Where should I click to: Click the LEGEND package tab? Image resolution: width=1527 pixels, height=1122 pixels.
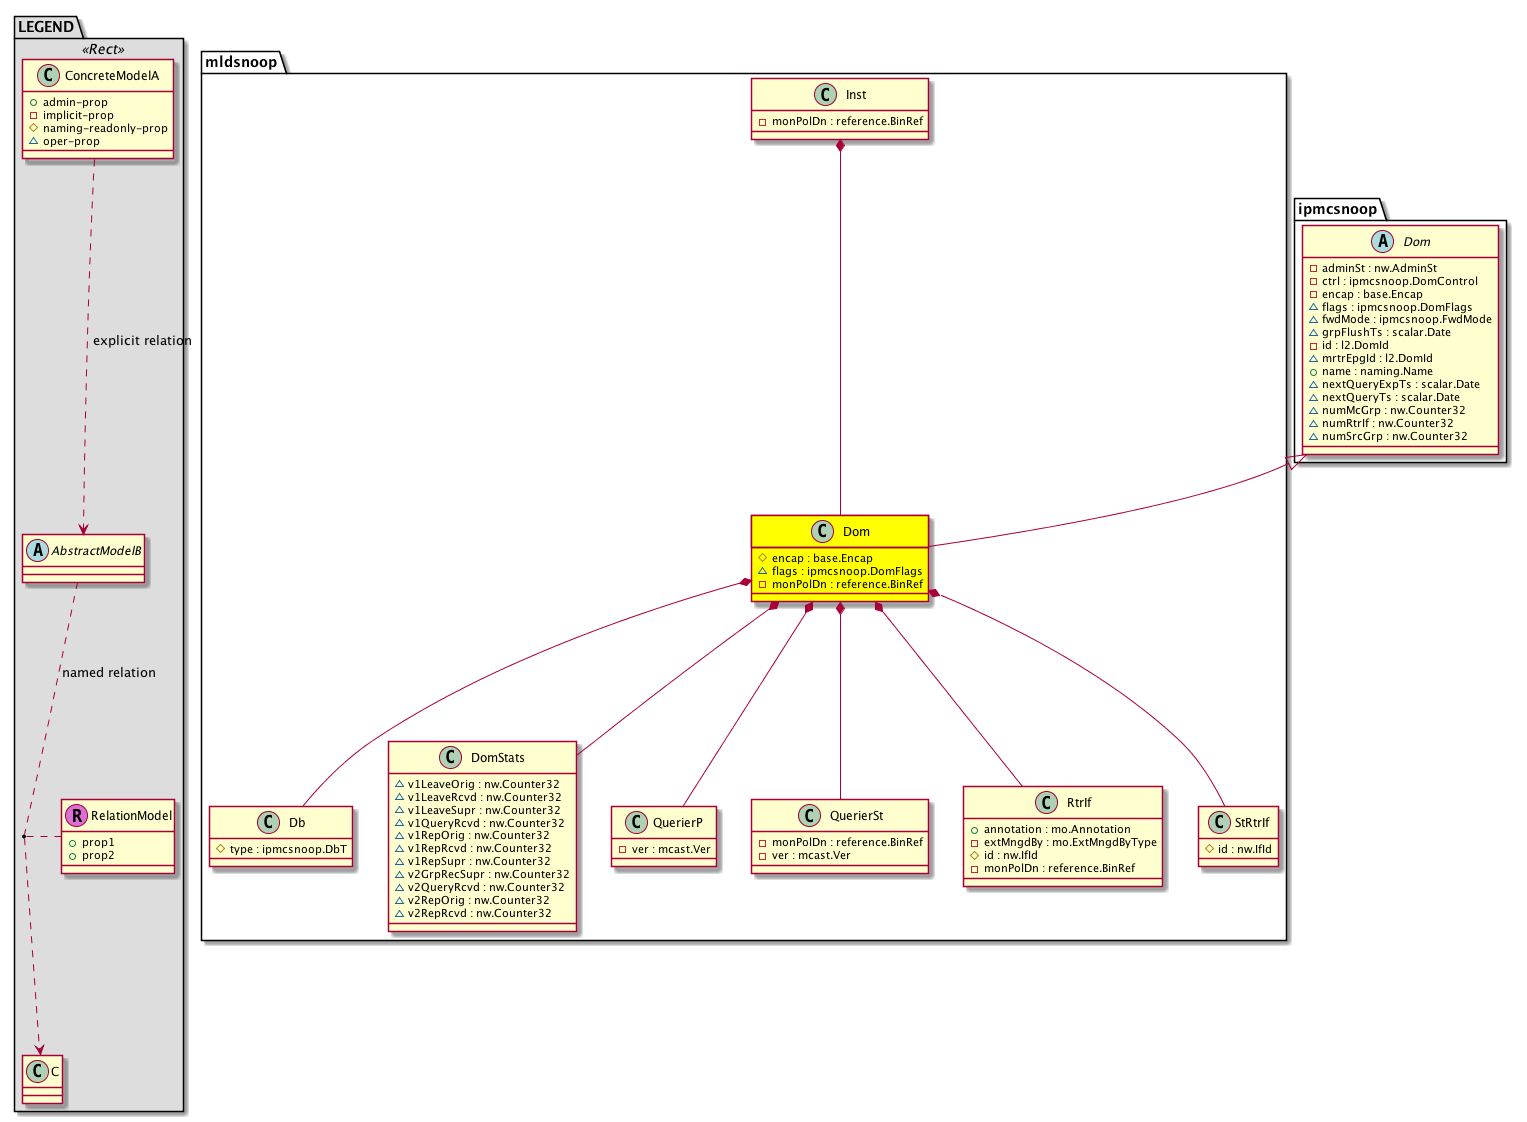[46, 27]
